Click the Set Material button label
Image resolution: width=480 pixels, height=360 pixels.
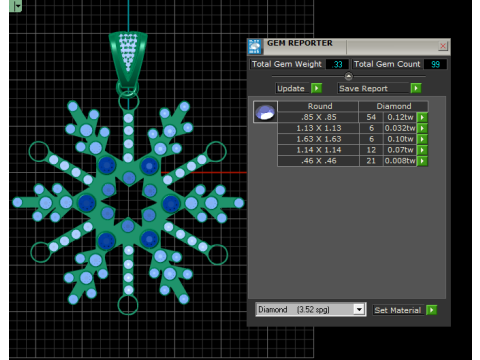(398, 310)
